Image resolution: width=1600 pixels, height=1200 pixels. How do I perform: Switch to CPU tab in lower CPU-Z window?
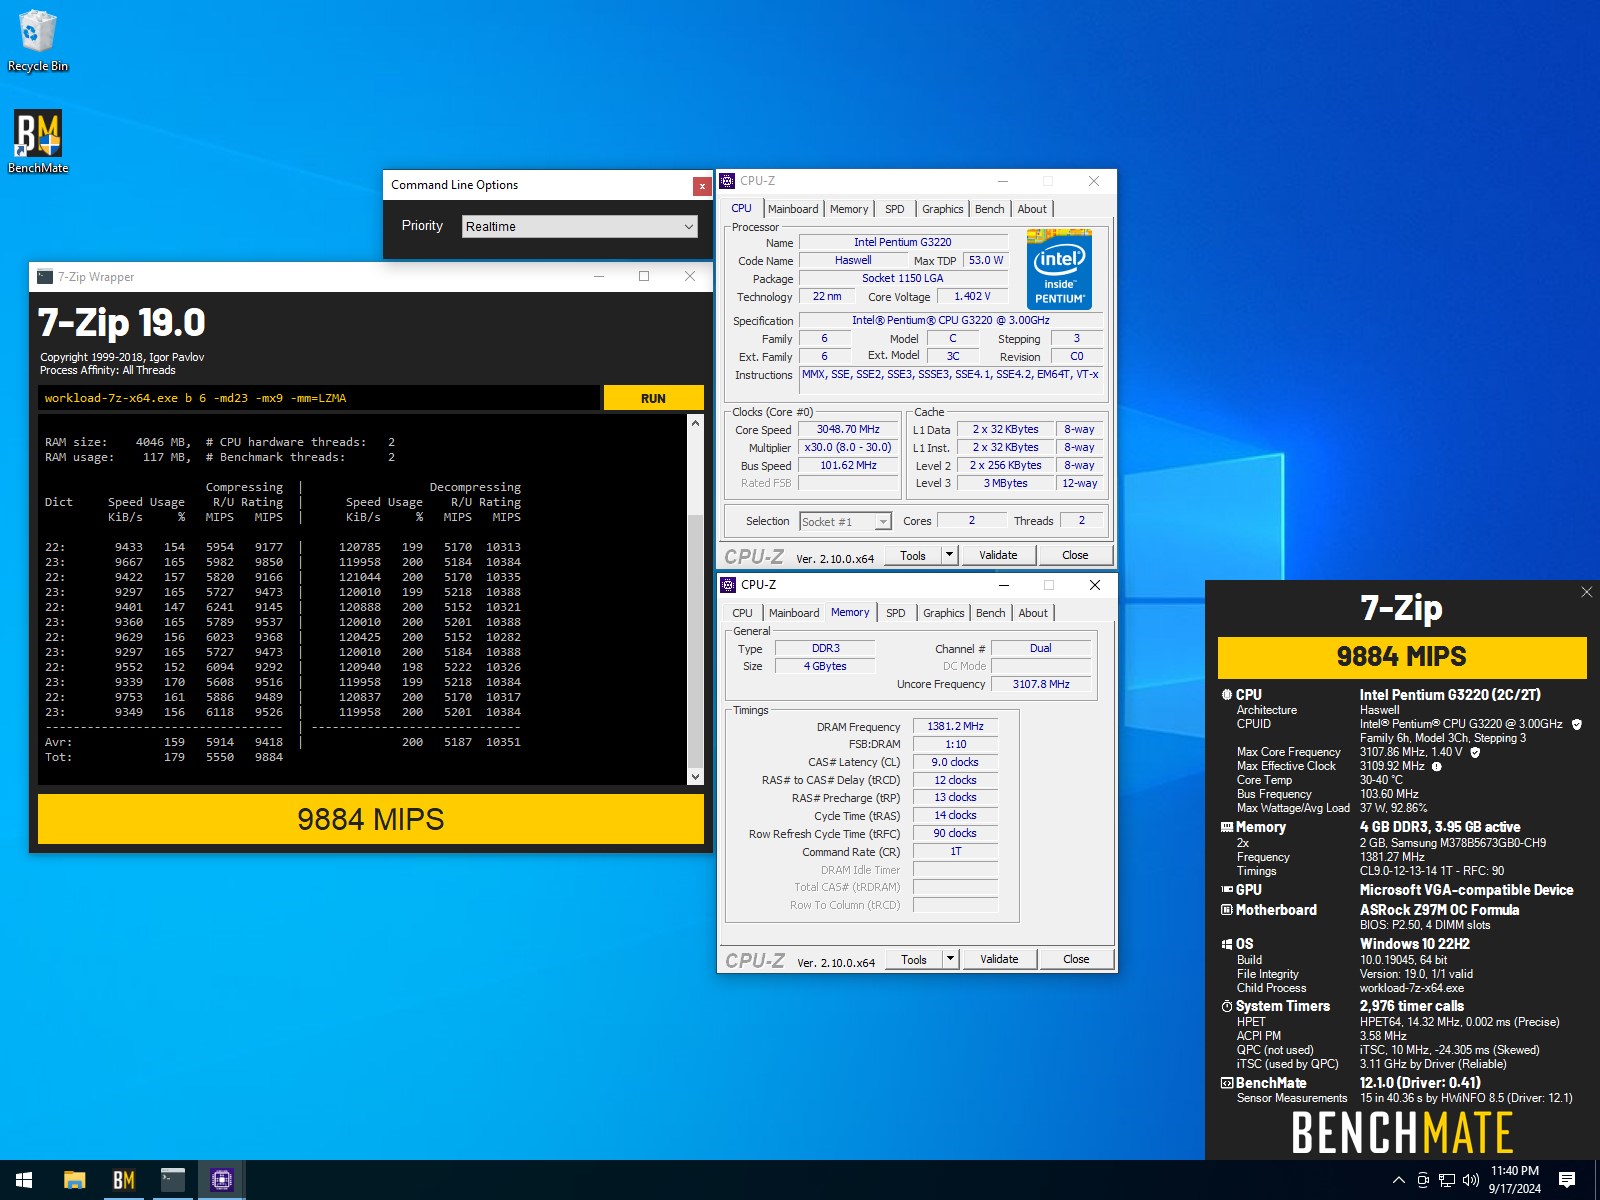coord(742,613)
